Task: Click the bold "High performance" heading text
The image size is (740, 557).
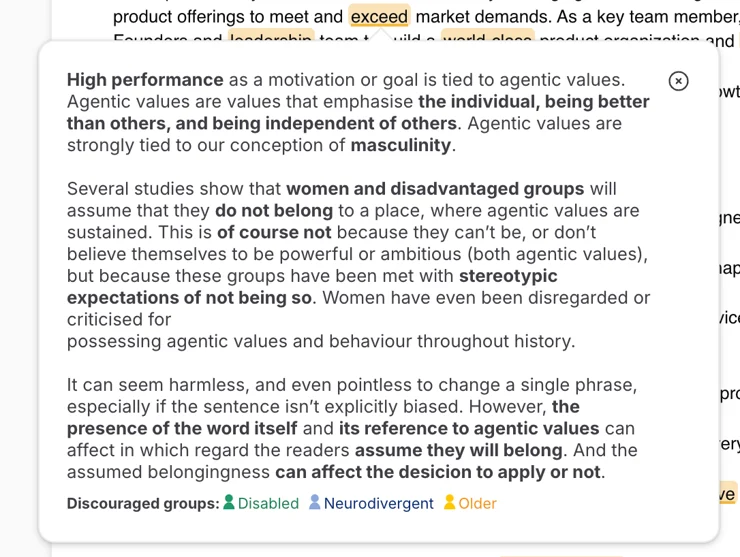Action: click(x=145, y=80)
